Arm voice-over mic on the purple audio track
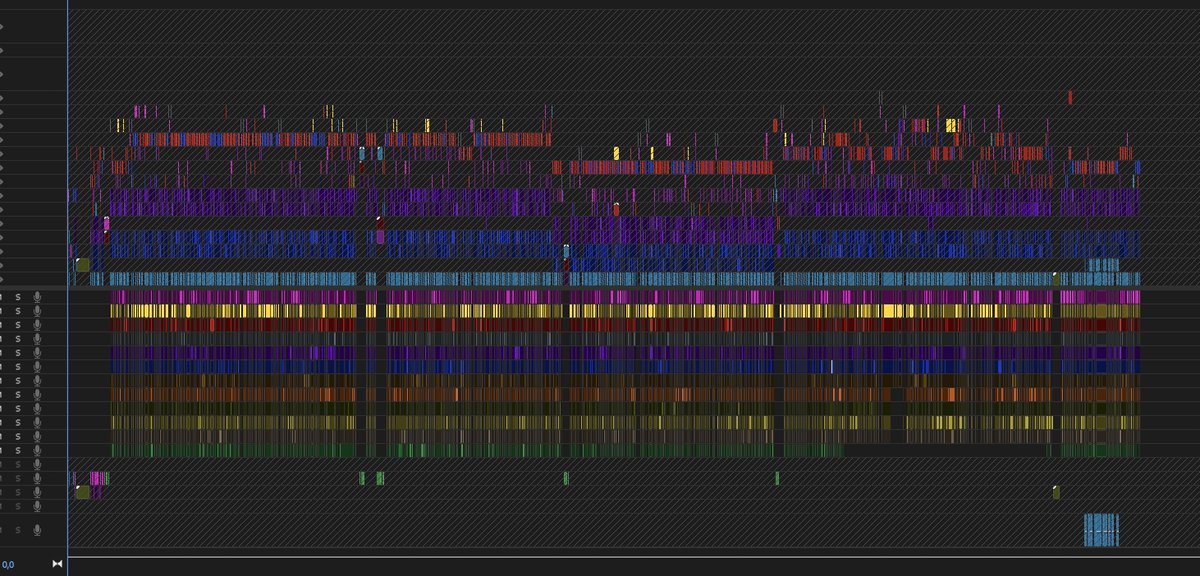Image resolution: width=1200 pixels, height=576 pixels. 37,353
